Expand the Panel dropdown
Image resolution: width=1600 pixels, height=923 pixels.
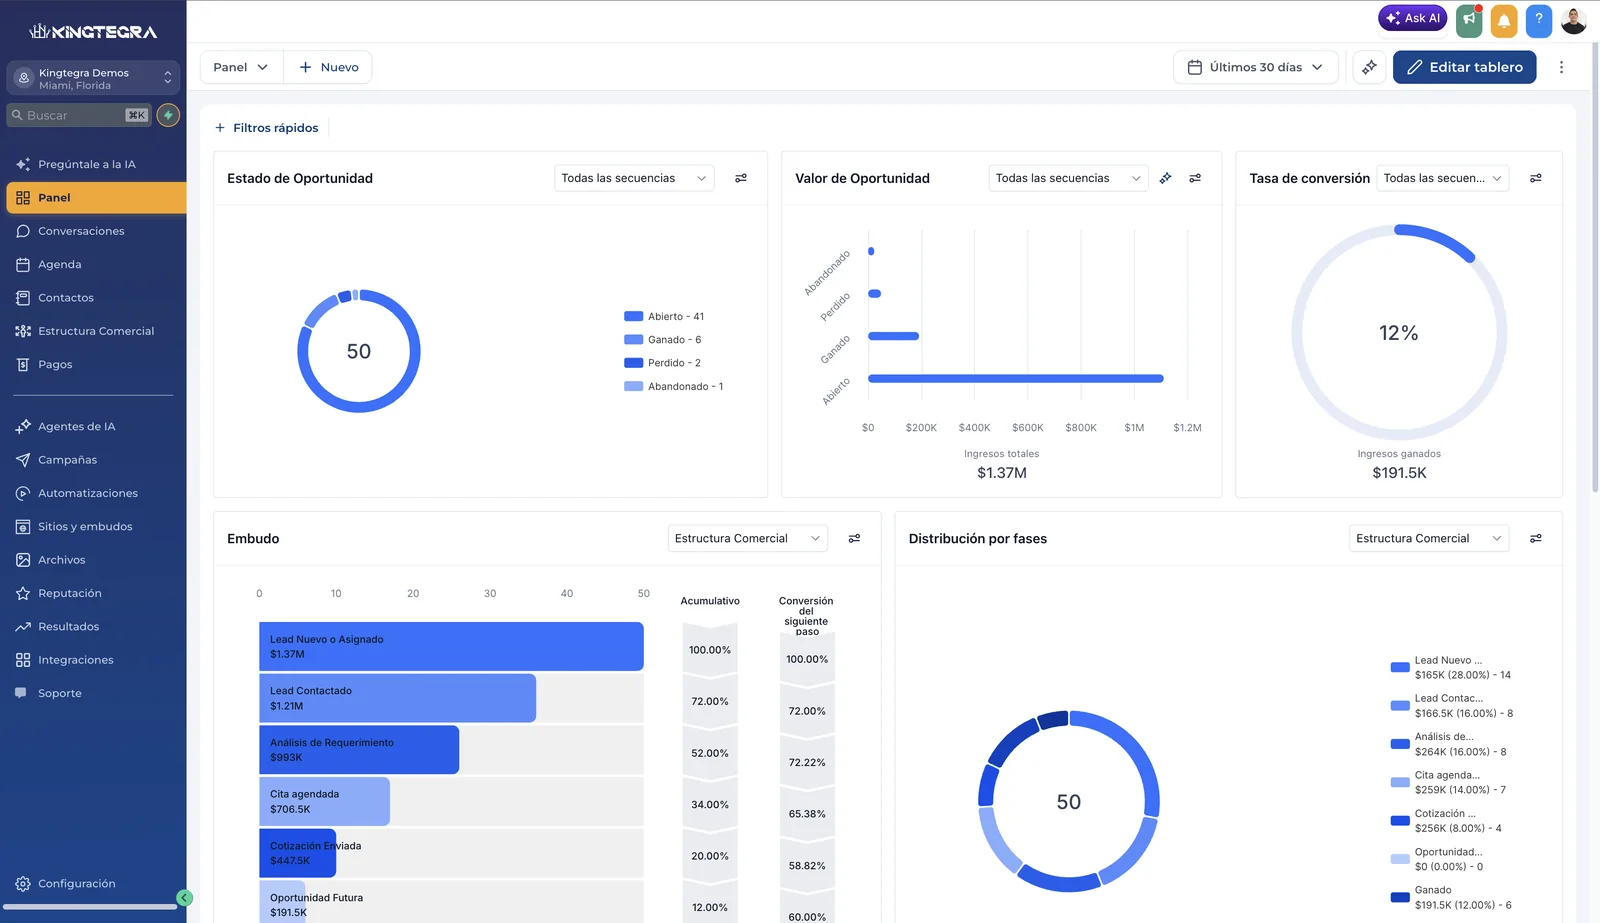pyautogui.click(x=241, y=67)
